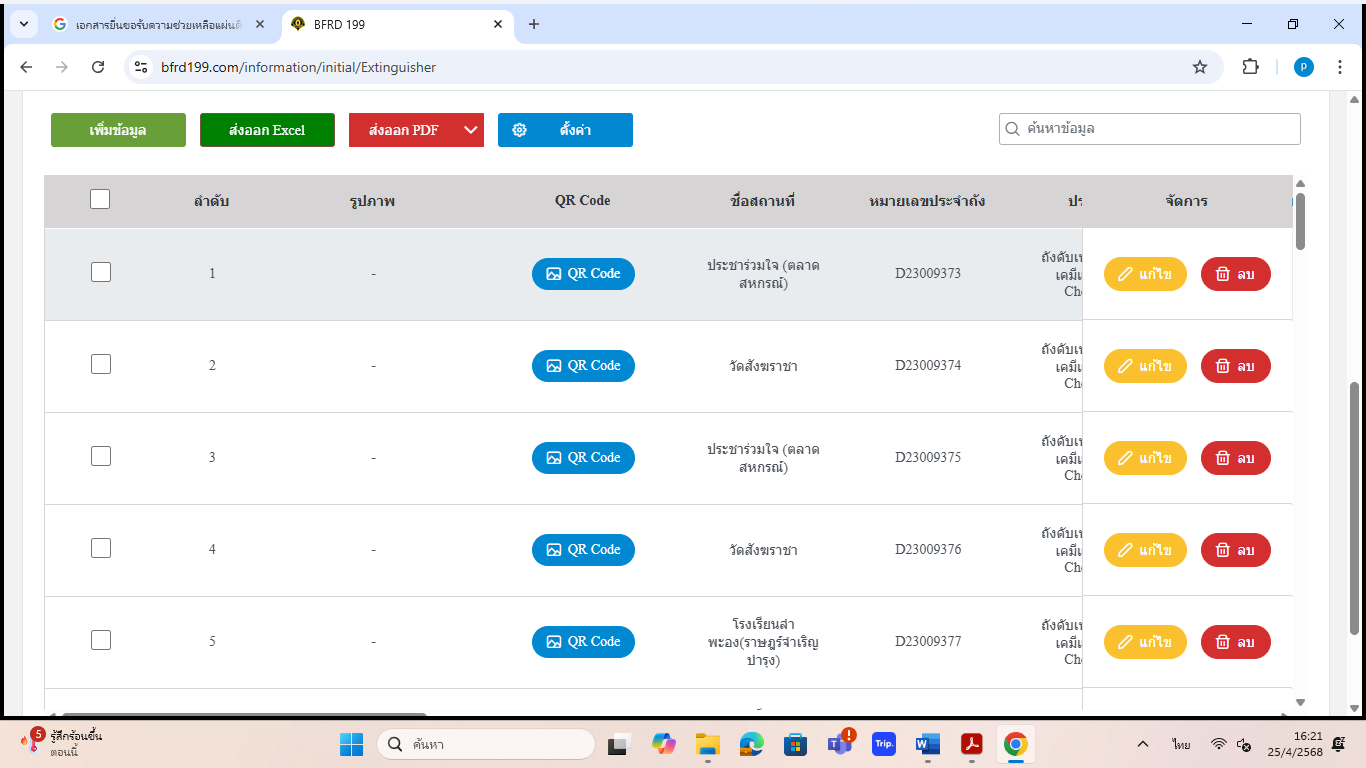Edit (แก้ไข) row 5 entry
Viewport: 1366px width, 768px height.
pos(1145,642)
